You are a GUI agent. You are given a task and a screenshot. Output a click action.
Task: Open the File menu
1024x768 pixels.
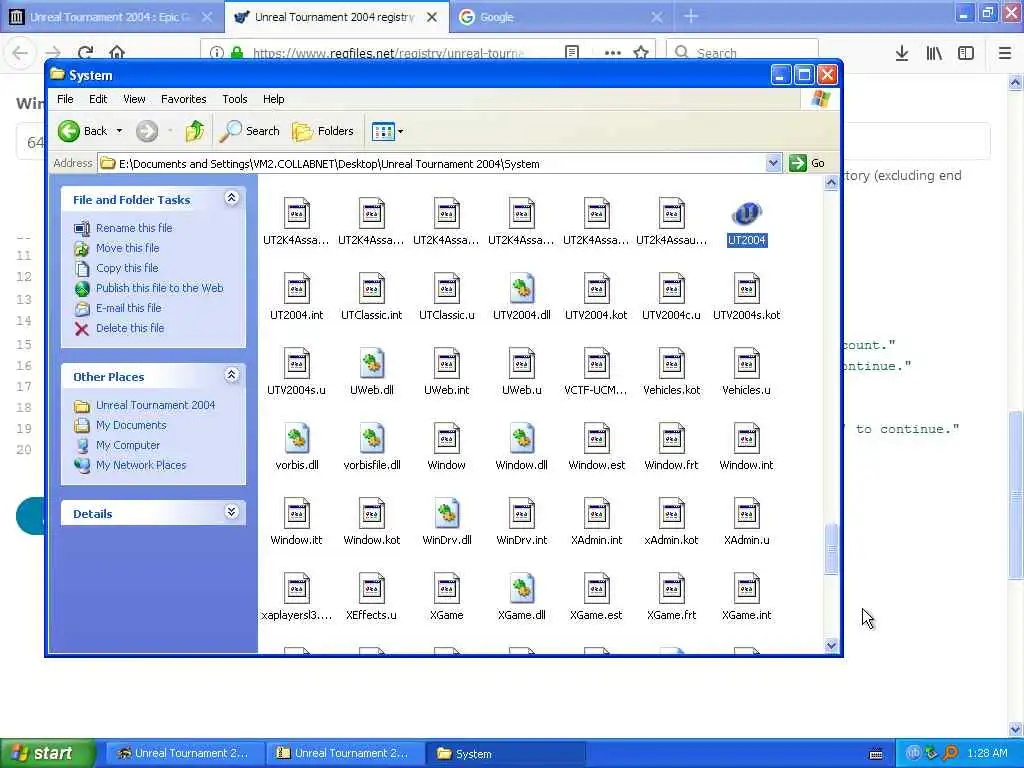click(x=65, y=99)
